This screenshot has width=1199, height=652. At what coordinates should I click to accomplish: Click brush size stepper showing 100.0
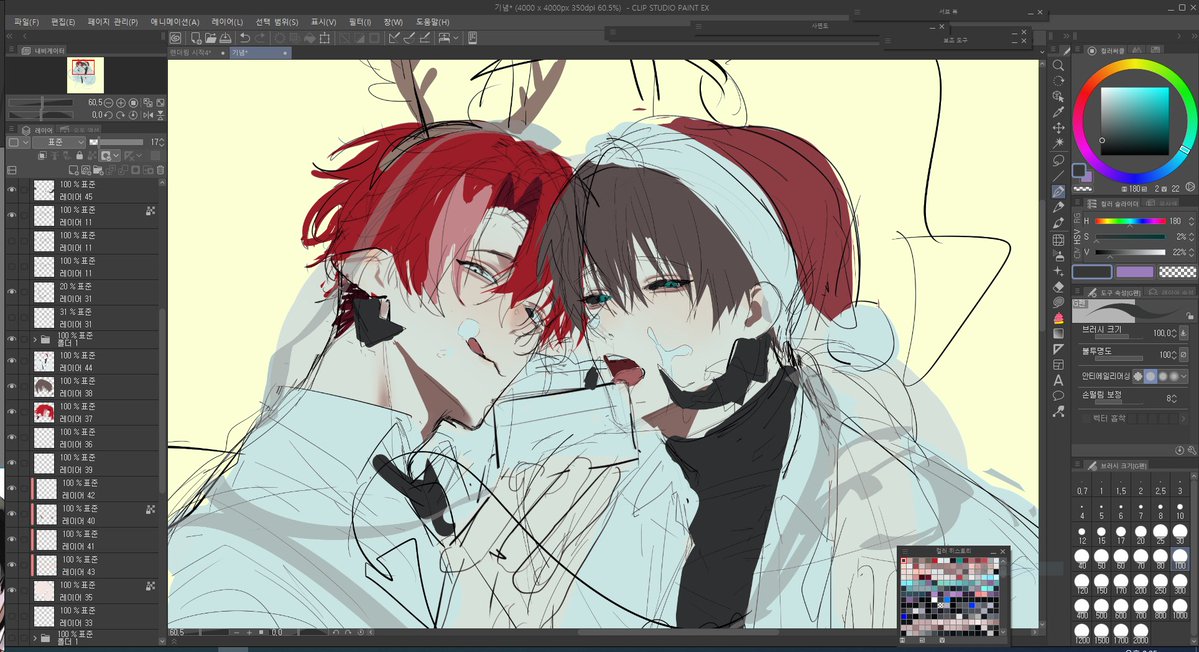click(1173, 333)
